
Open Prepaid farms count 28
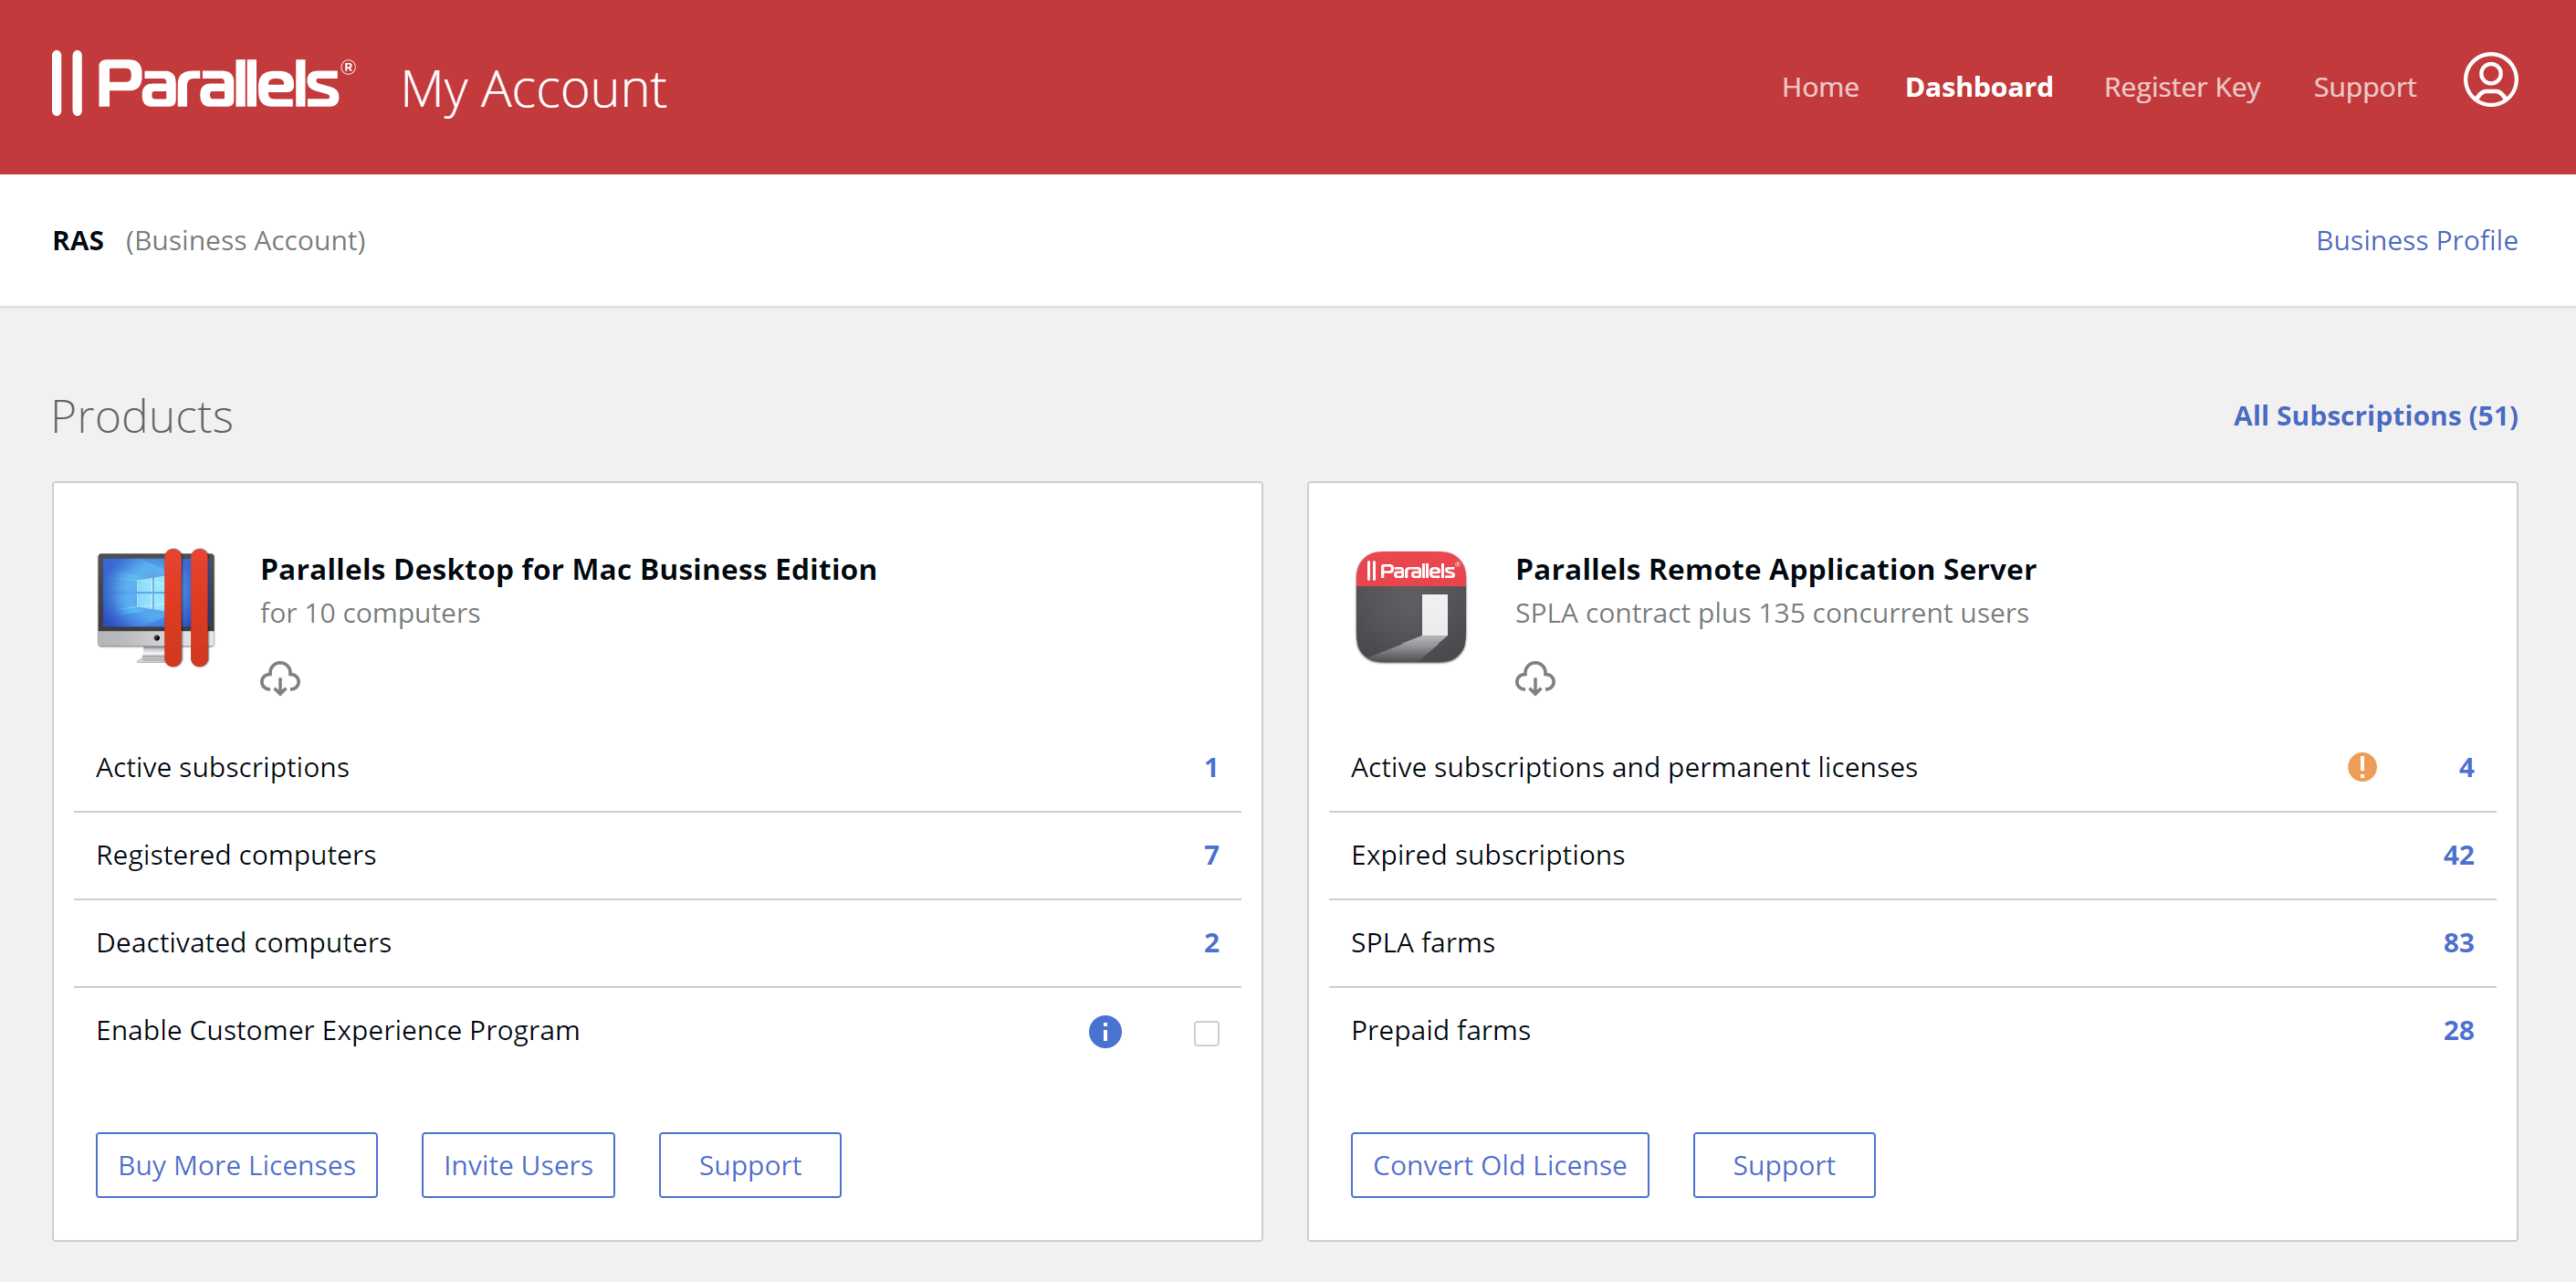[x=2459, y=1030]
